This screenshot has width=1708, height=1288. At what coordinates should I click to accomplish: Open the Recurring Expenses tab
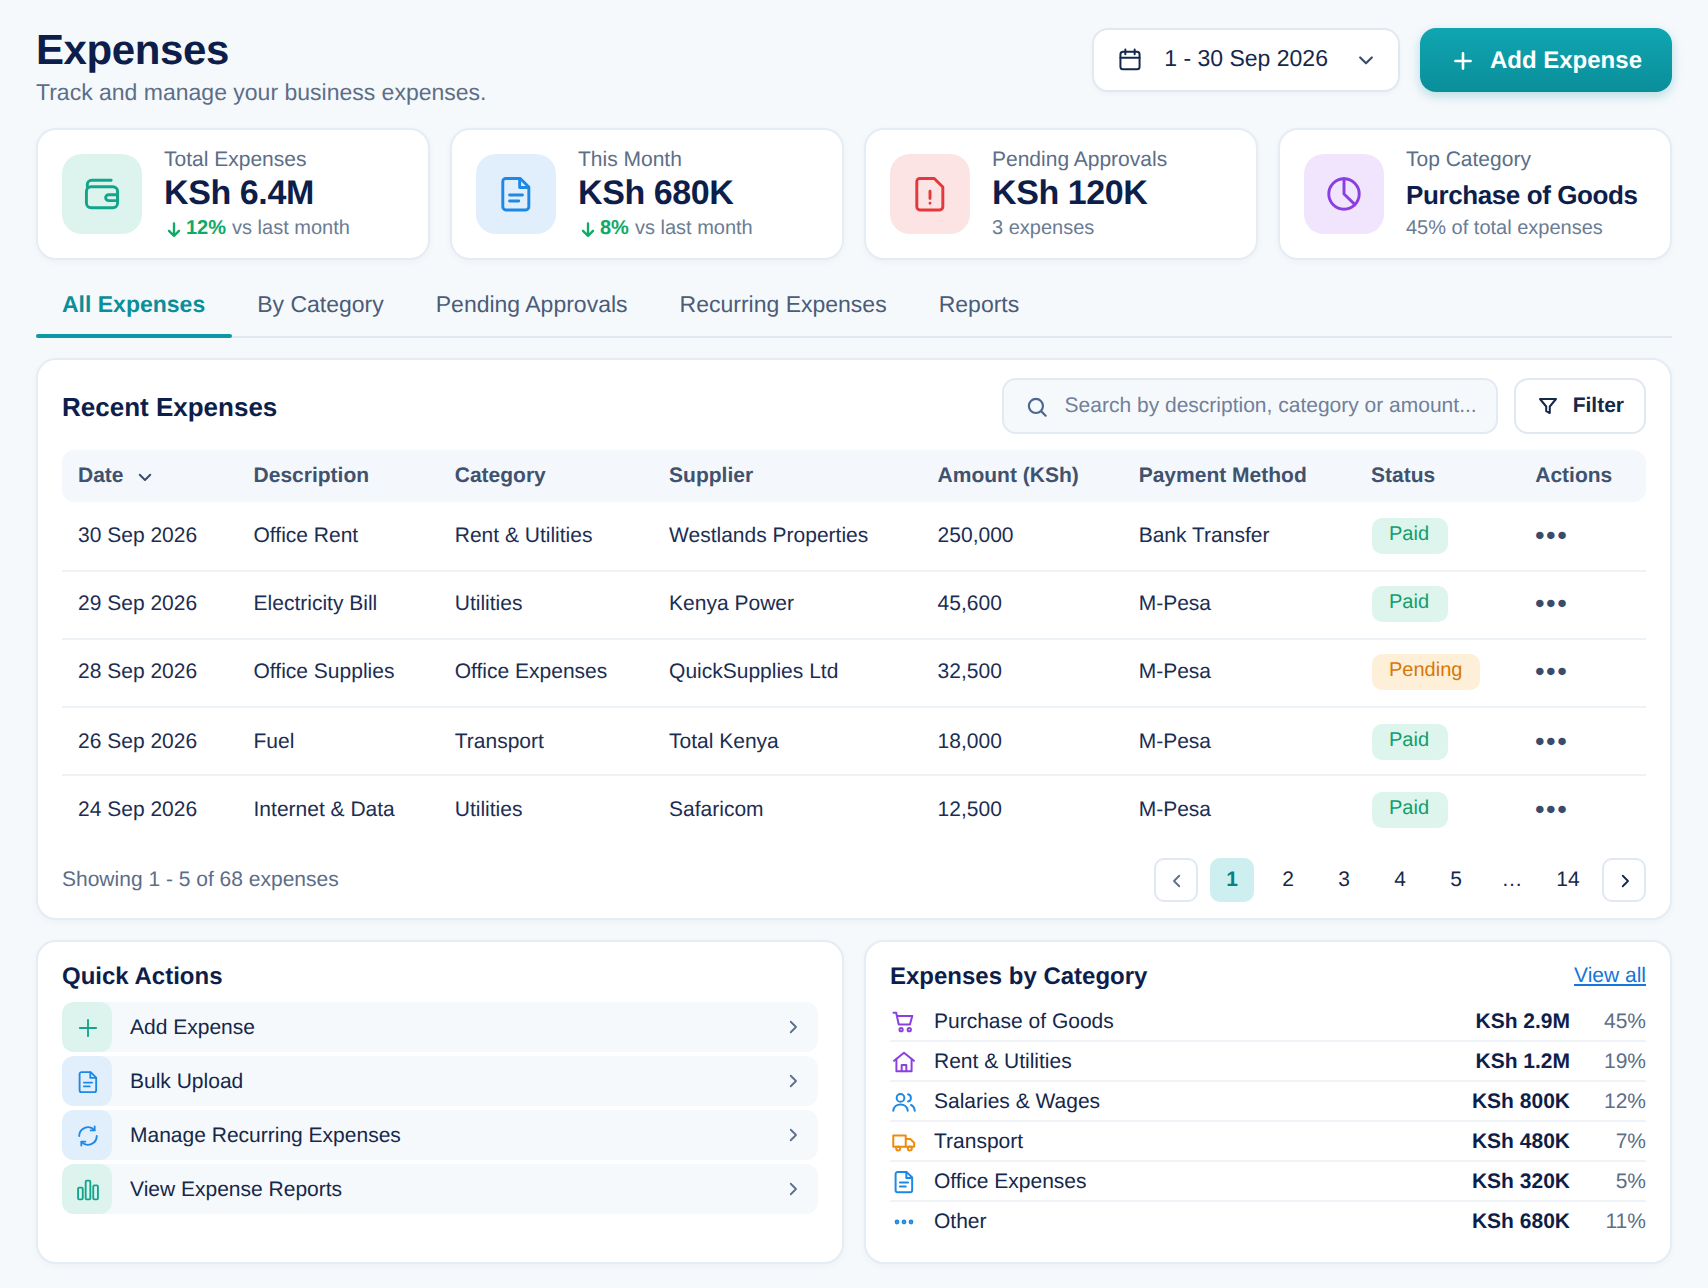pyautogui.click(x=783, y=305)
